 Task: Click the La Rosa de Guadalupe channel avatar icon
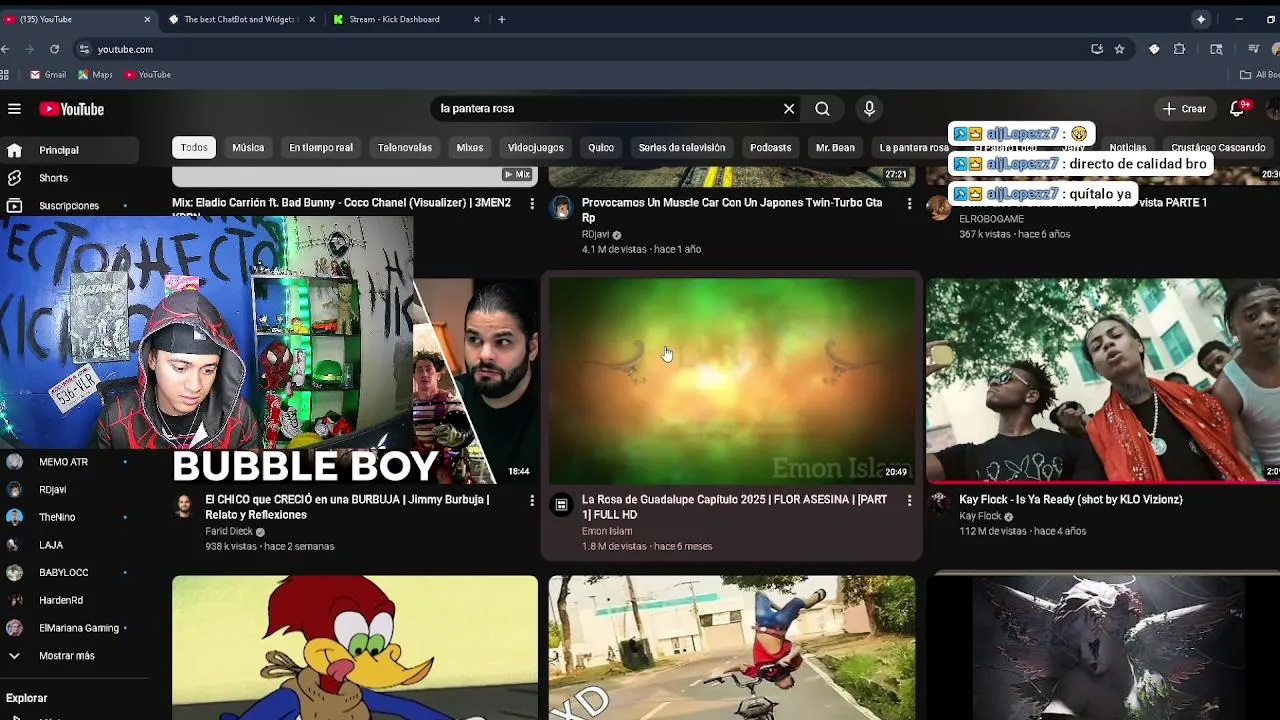(x=561, y=505)
